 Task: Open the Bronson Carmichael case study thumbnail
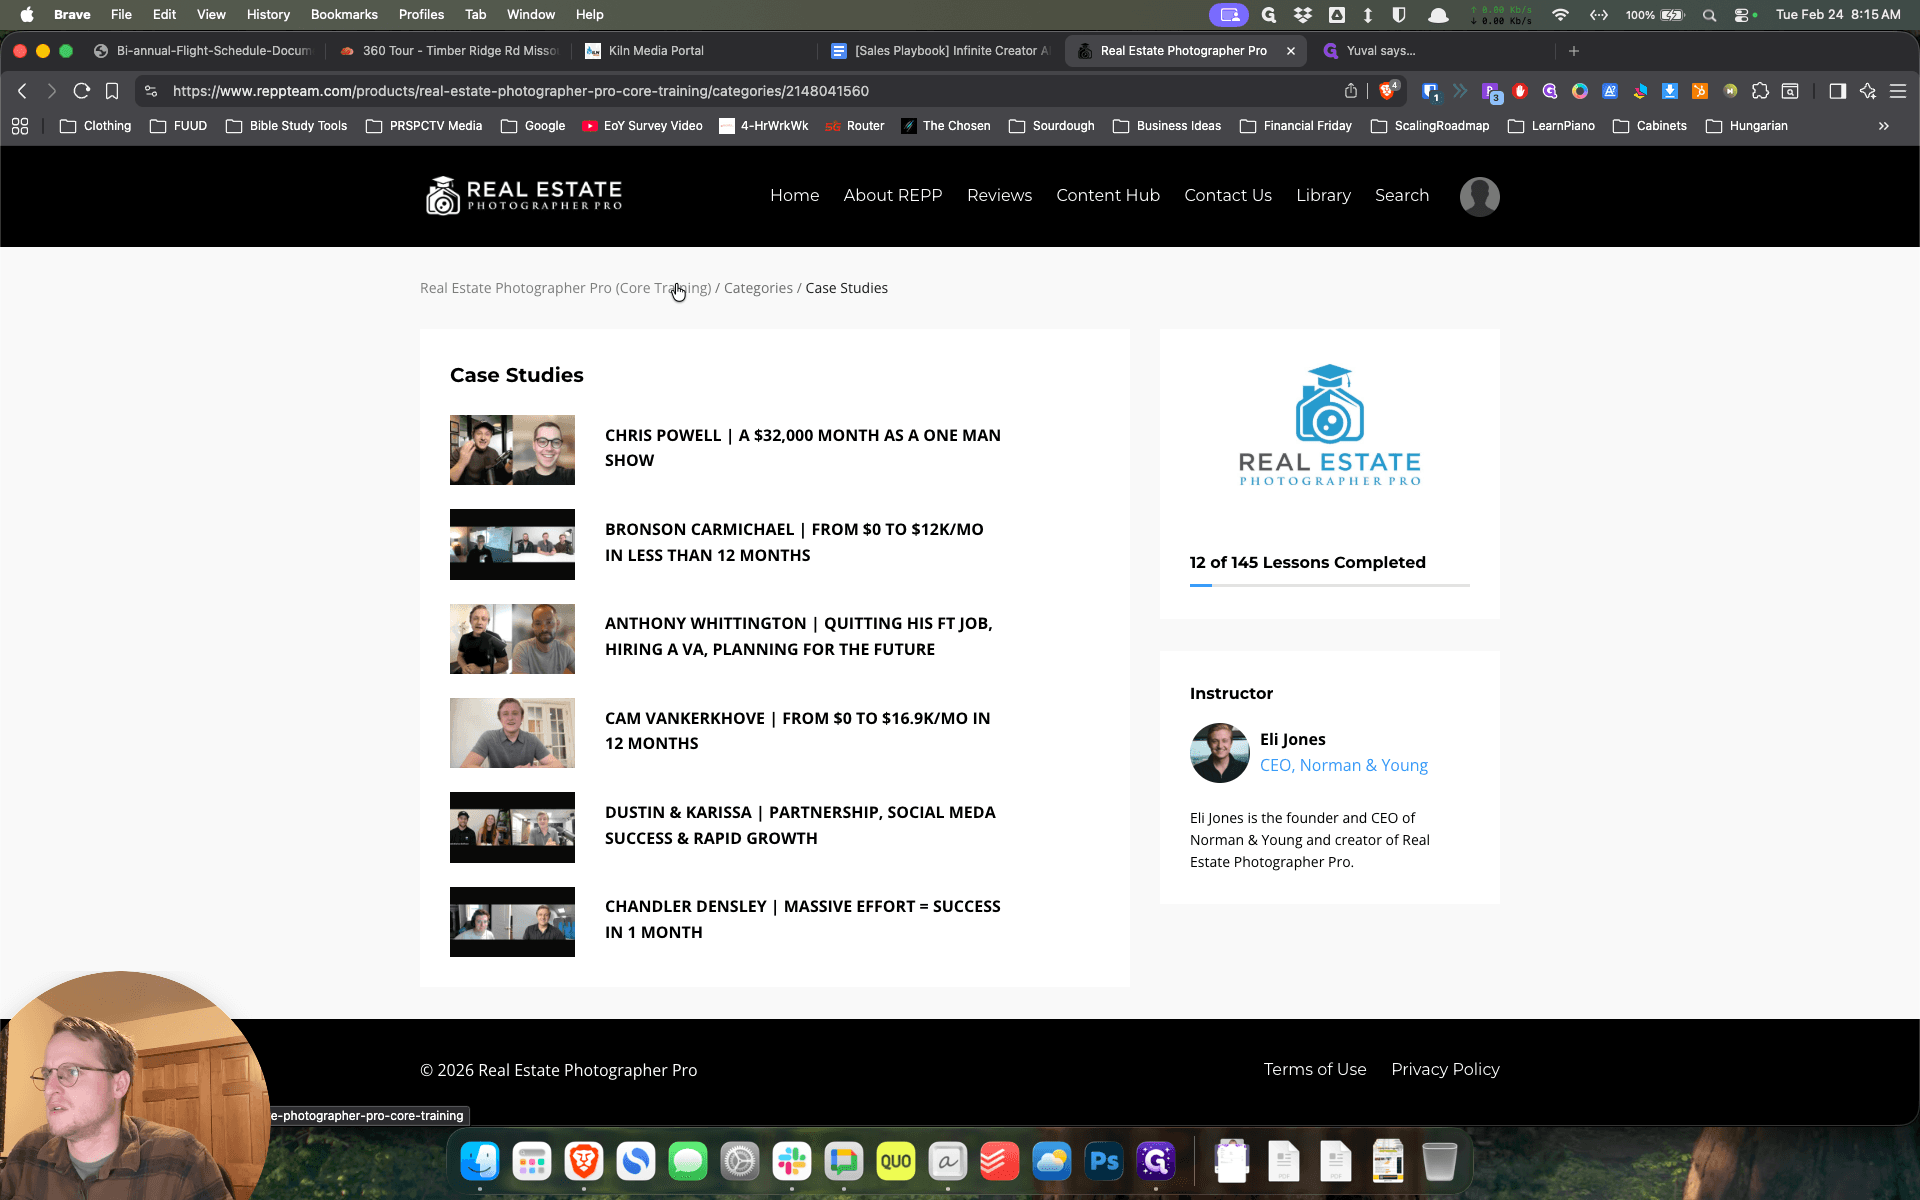(512, 545)
